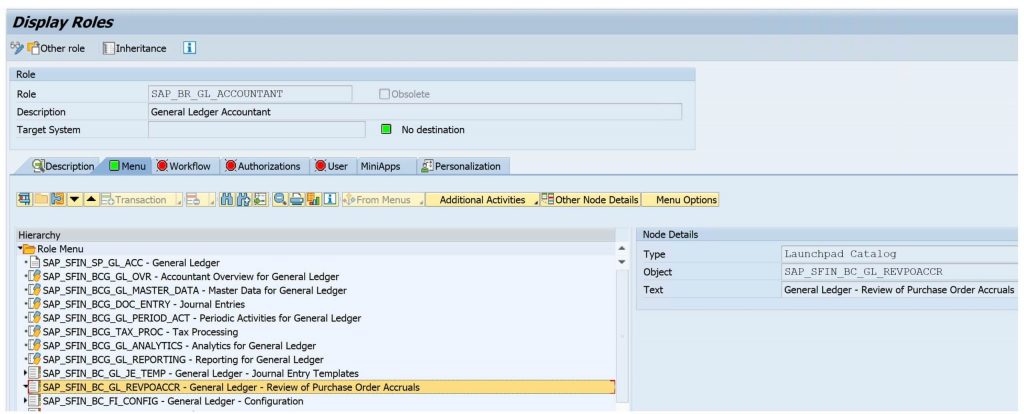Select SAP_SFIN_SP_GL_ACC General Ledger node
The width and height of the screenshot is (1024, 414).
131,263
